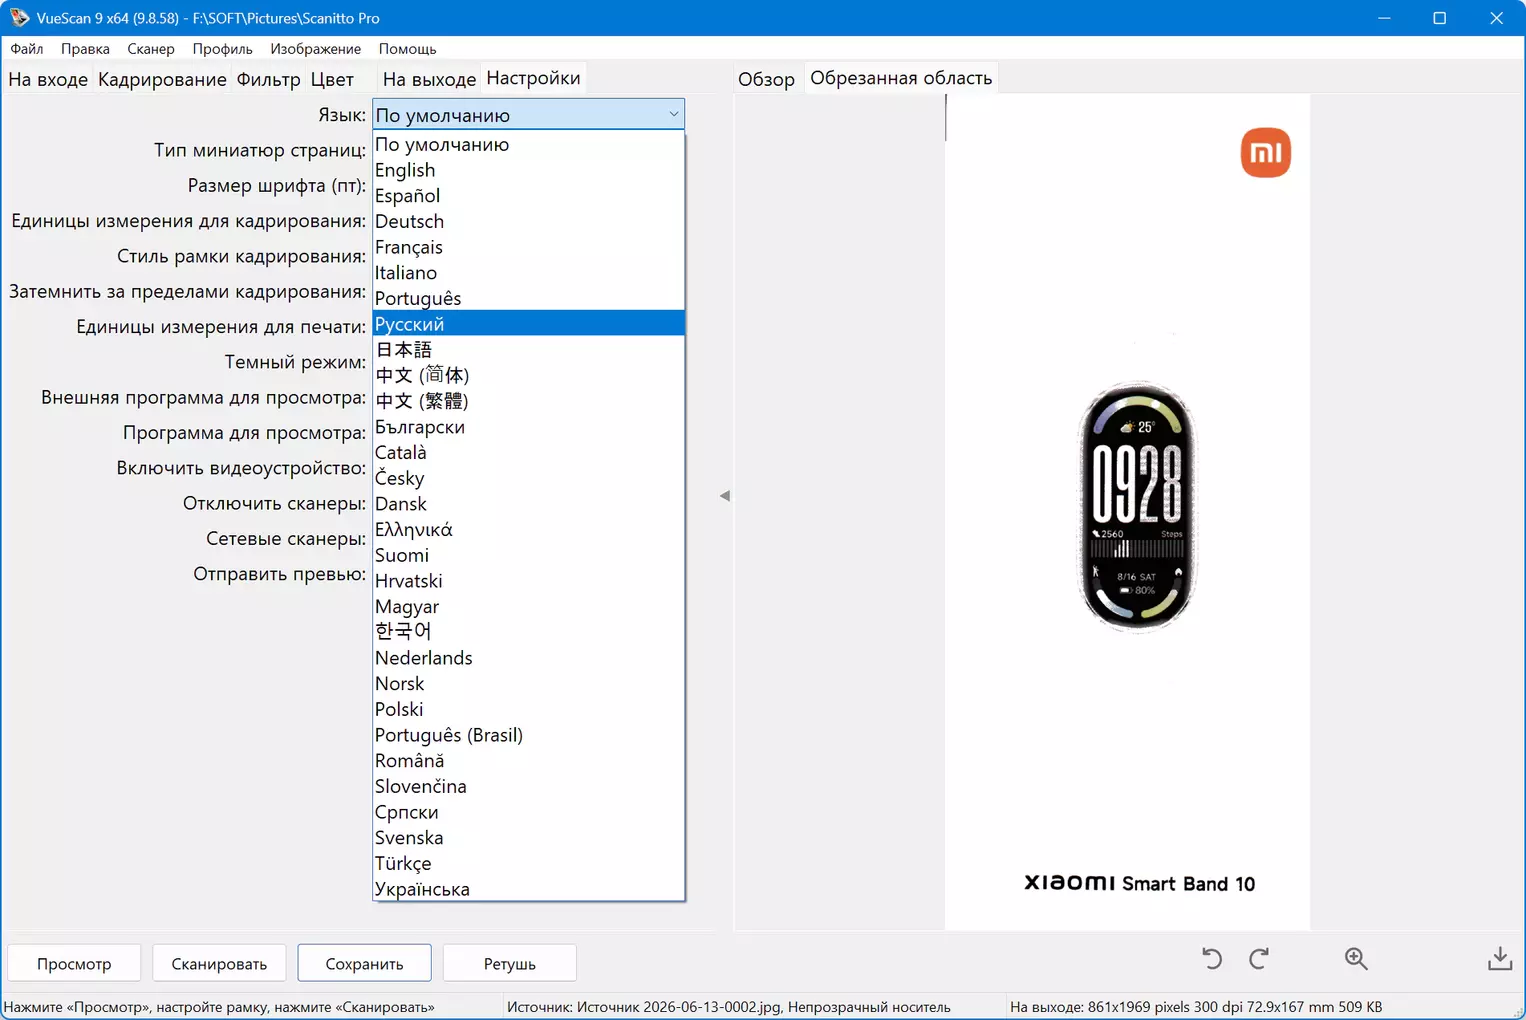The image size is (1526, 1020).
Task: Click the Просмотр button
Action: pyautogui.click(x=74, y=964)
